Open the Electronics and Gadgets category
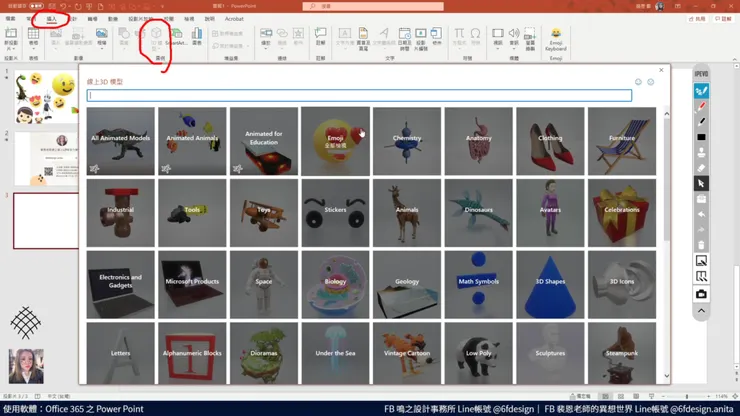Screen dimensions: 740x416 (120, 285)
